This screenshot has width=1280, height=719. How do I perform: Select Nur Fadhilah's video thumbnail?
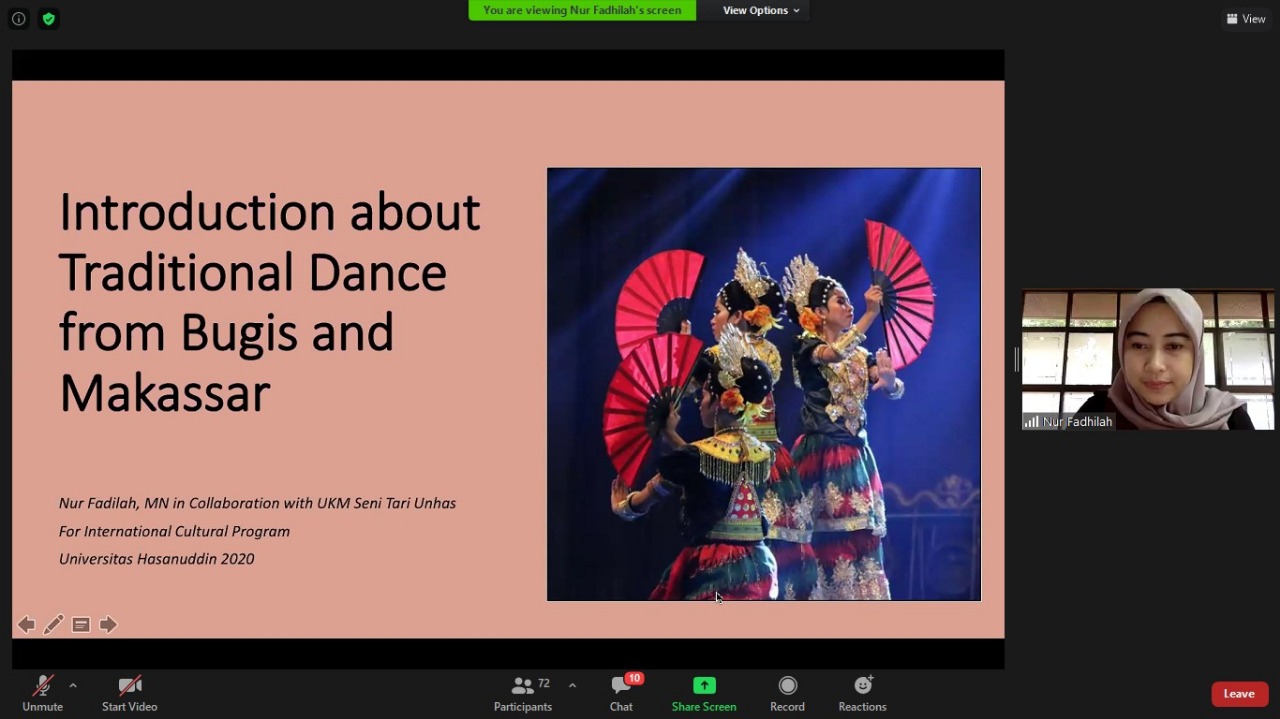point(1147,360)
